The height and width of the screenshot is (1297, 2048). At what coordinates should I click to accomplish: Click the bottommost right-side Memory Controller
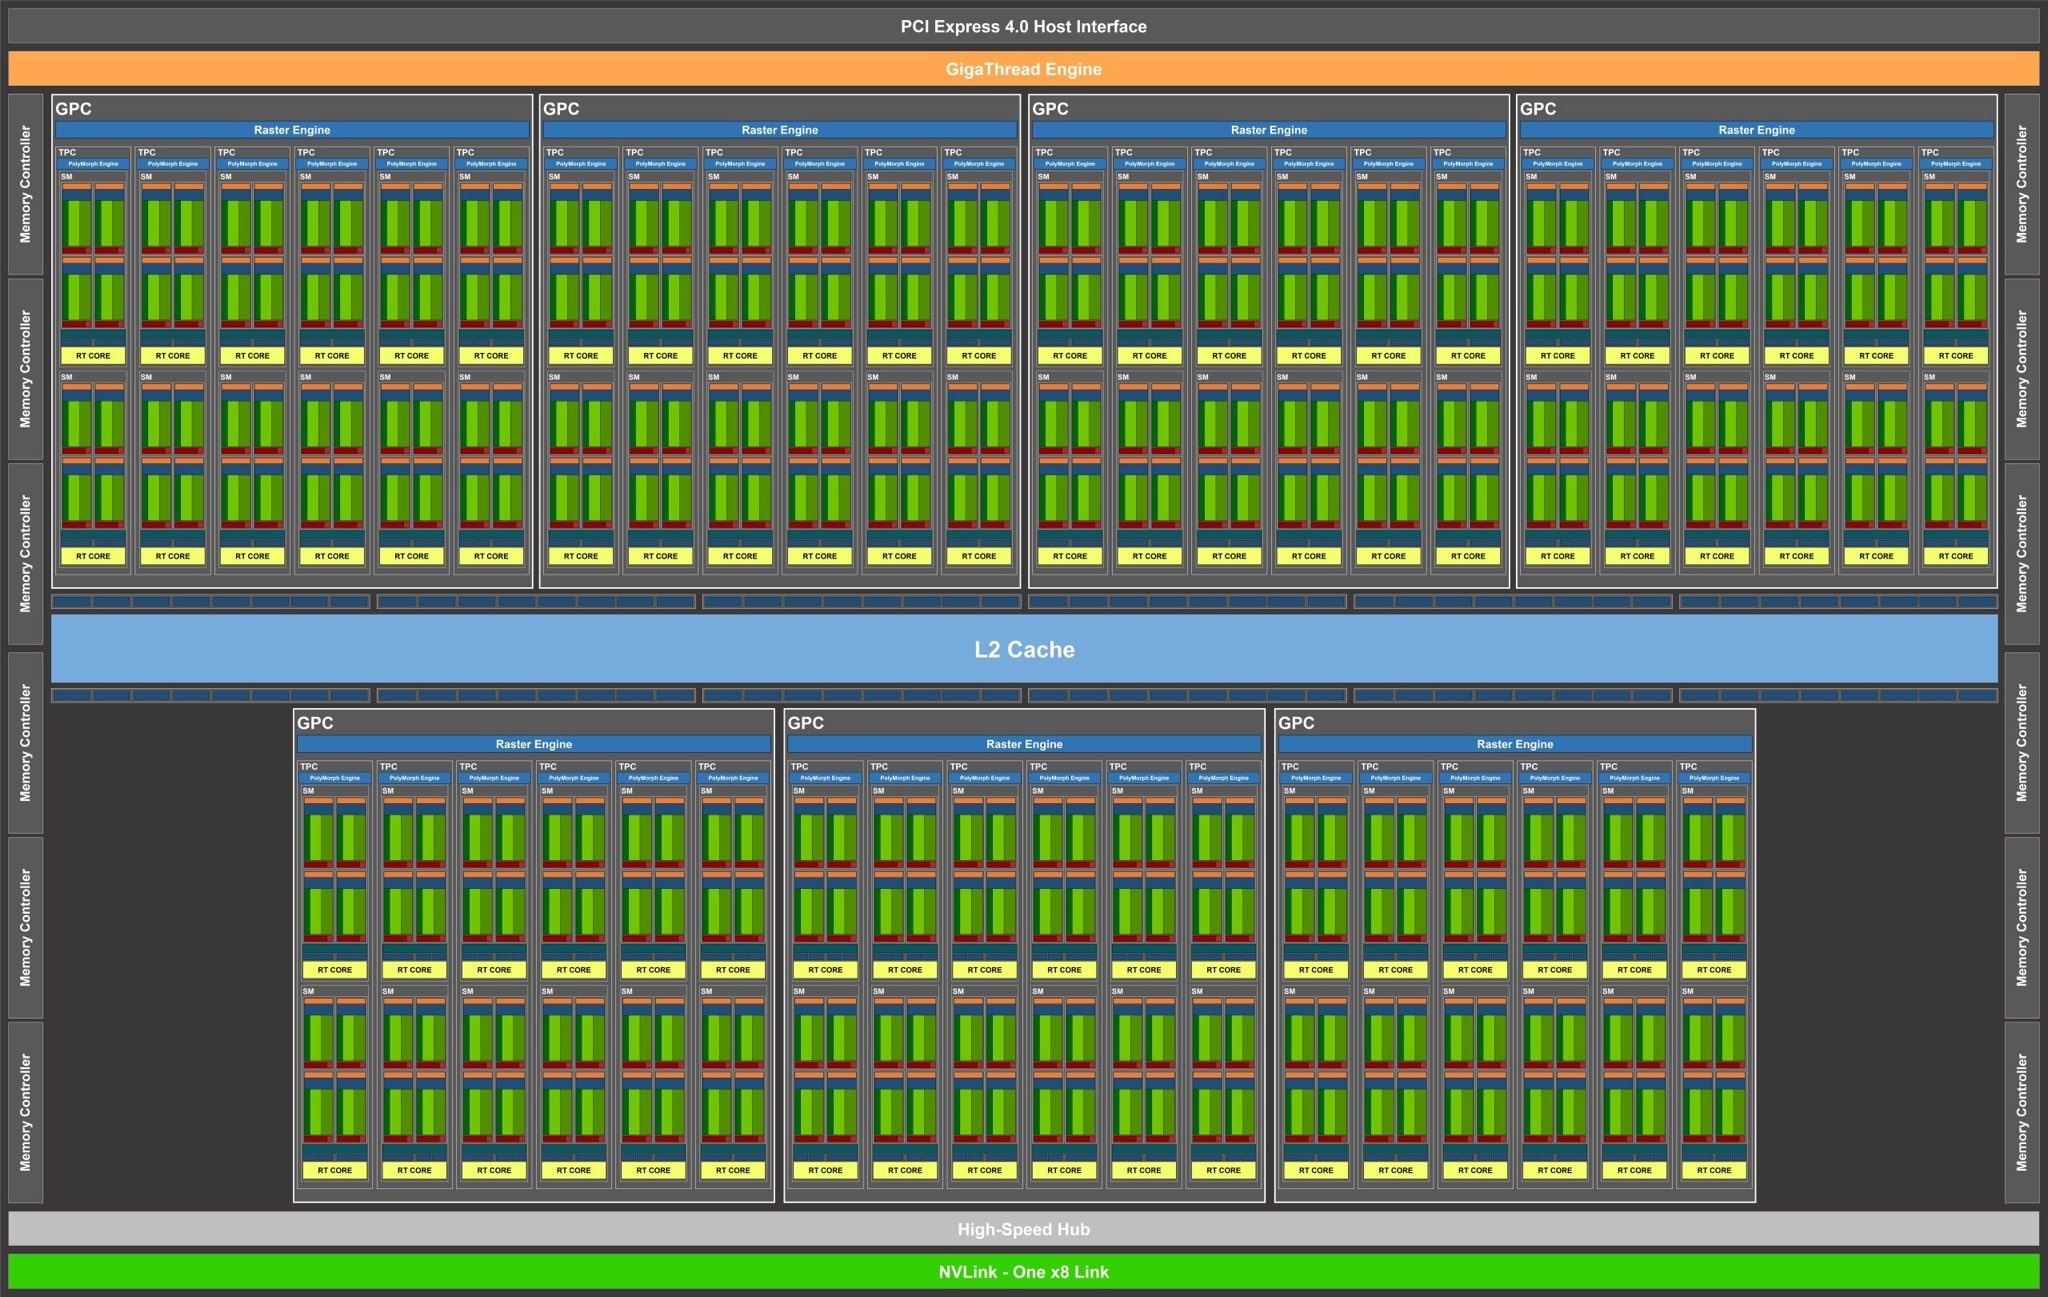click(x=2022, y=1112)
